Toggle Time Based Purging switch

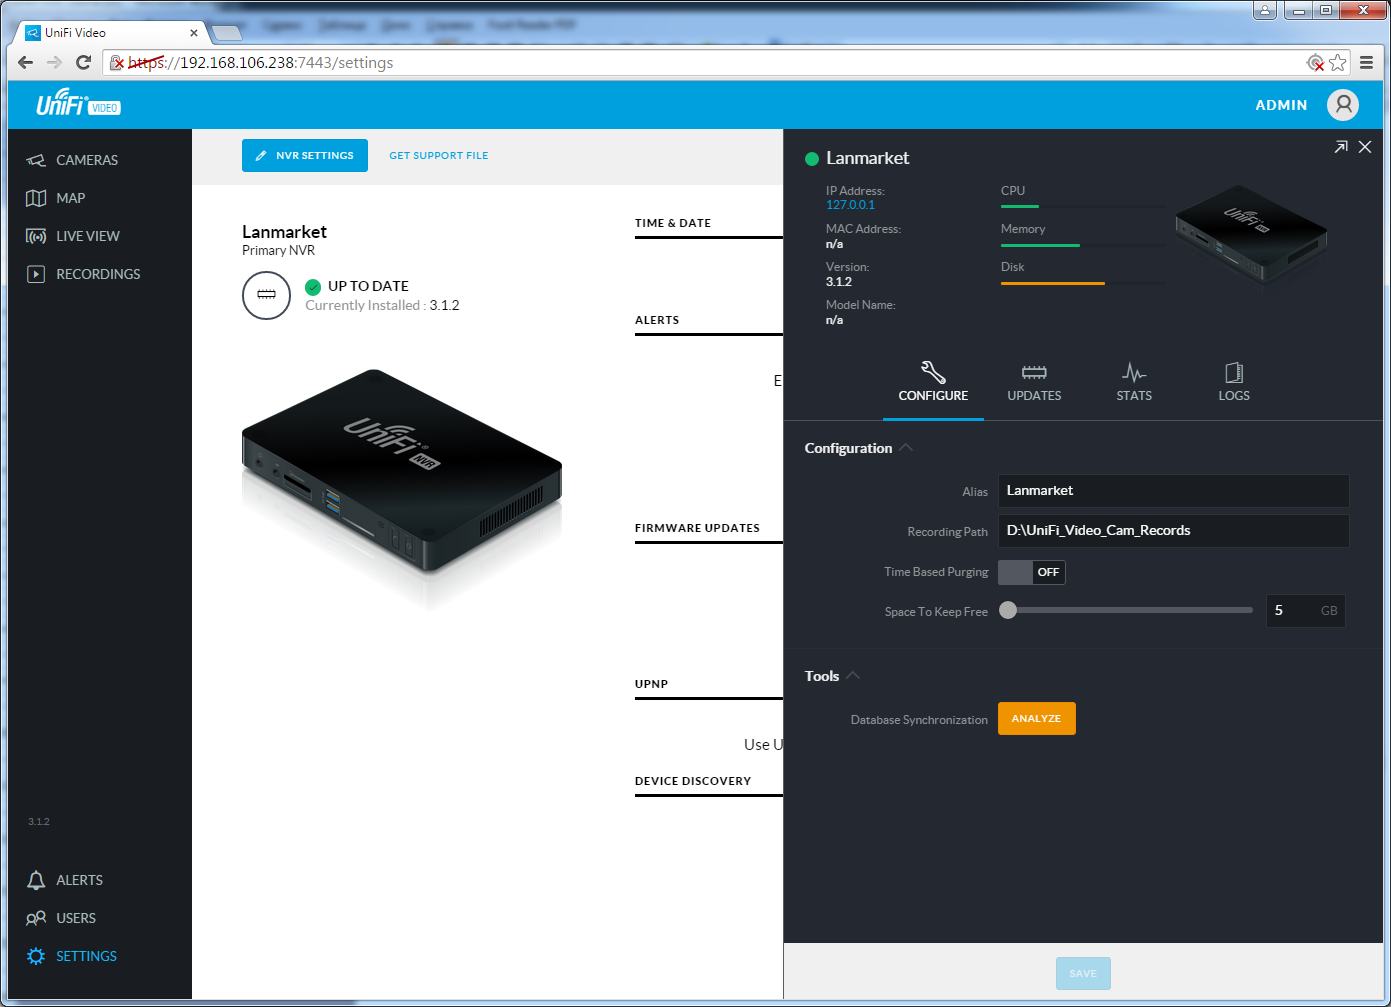point(1031,572)
